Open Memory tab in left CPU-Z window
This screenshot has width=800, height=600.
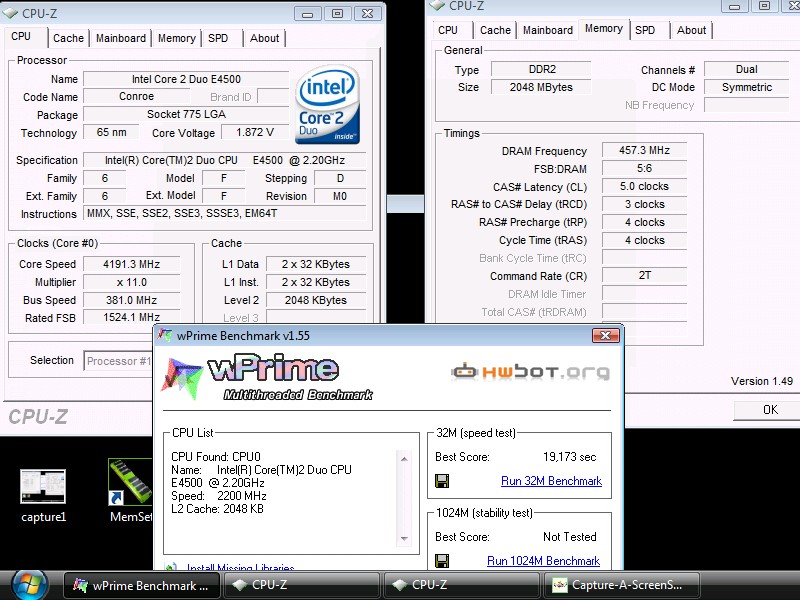[177, 38]
